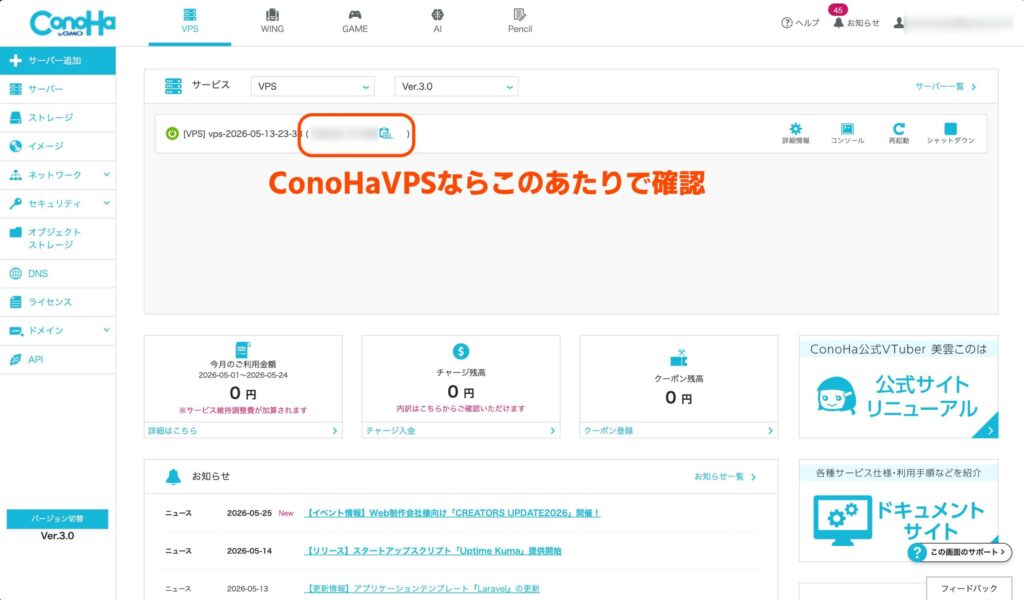Open DNS in the sidebar
Viewport: 1024px width, 600px height.
(x=57, y=274)
